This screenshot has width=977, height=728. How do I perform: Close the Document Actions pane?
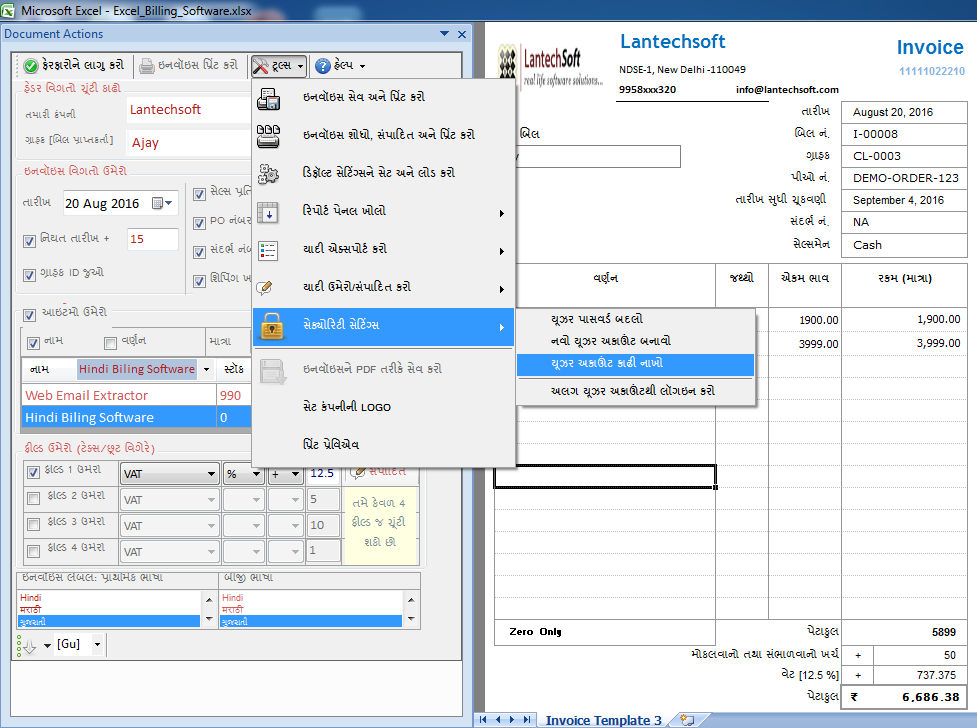click(x=462, y=34)
